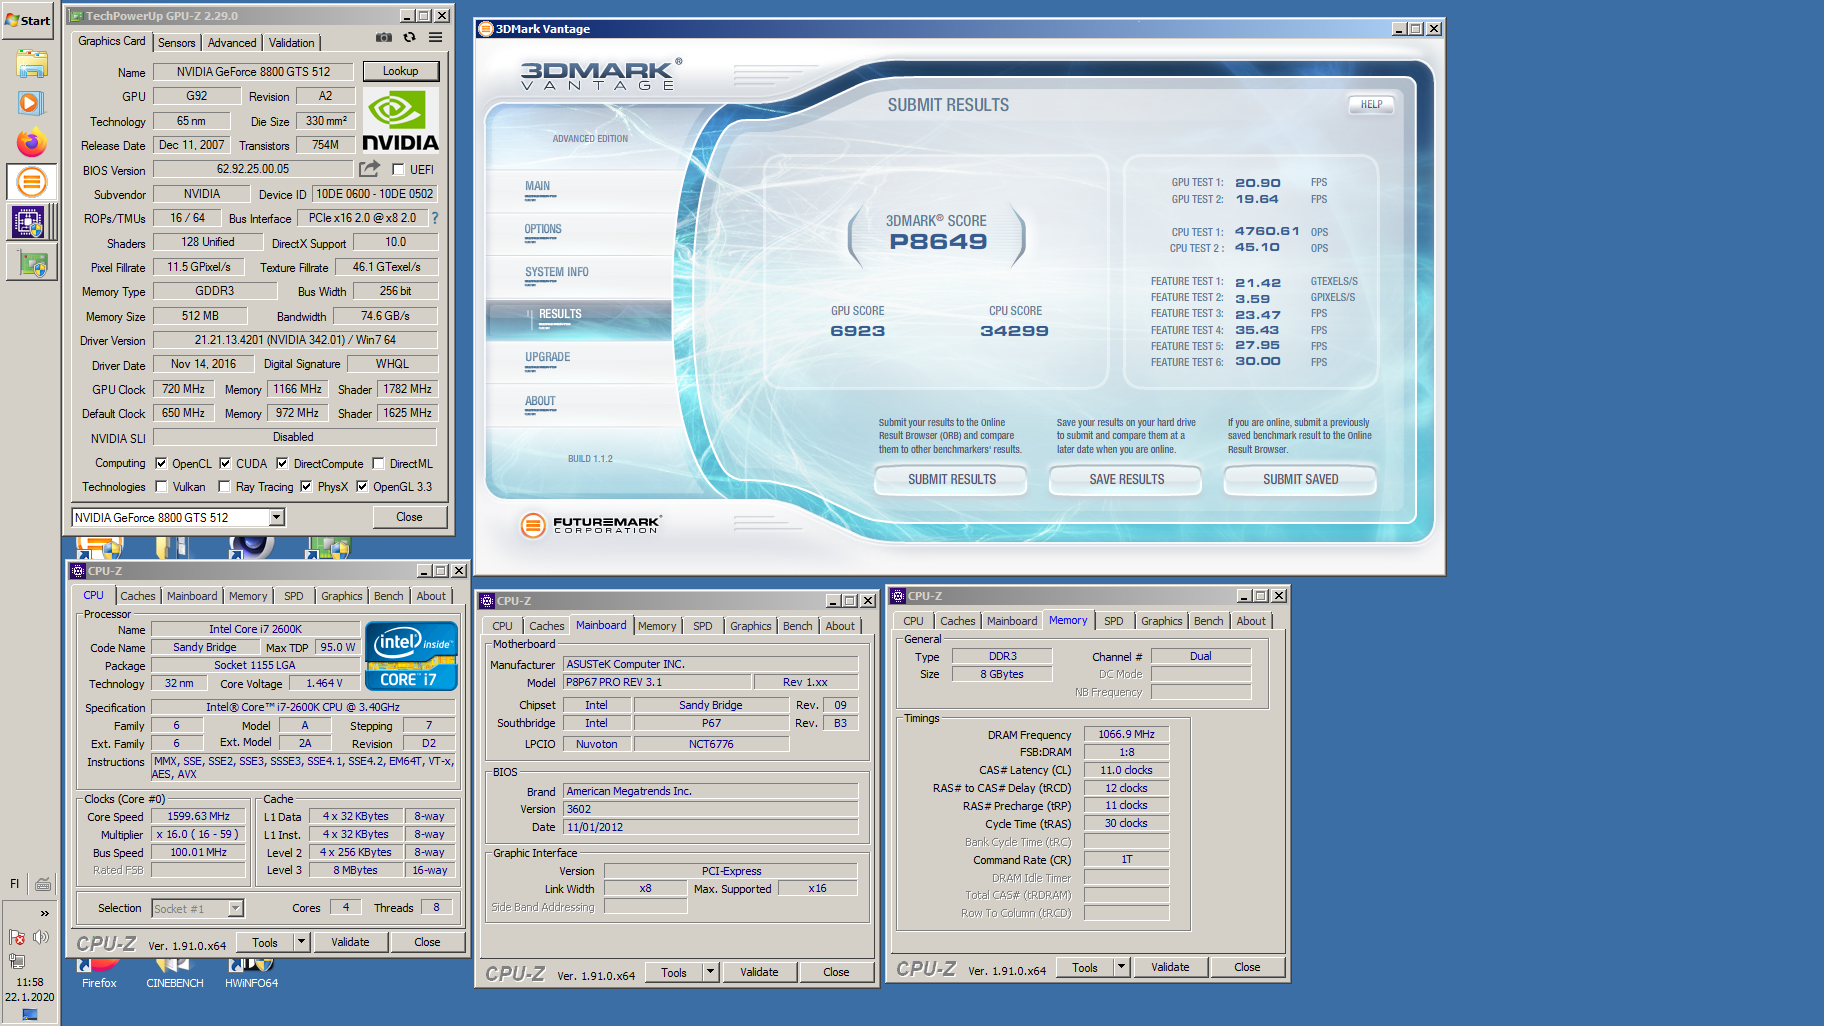The image size is (1824, 1026).
Task: Open OPTIONS in 3DMark Vantage menu
Action: coord(543,229)
